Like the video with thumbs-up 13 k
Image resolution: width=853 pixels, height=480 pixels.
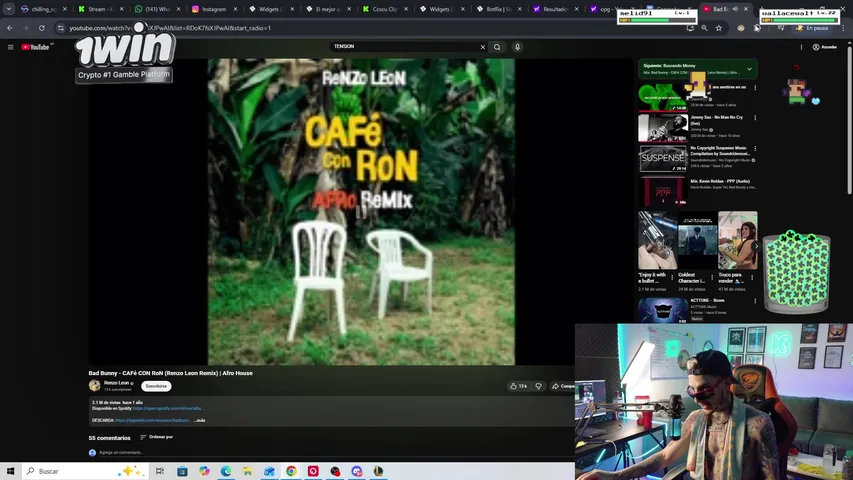[x=518, y=386]
